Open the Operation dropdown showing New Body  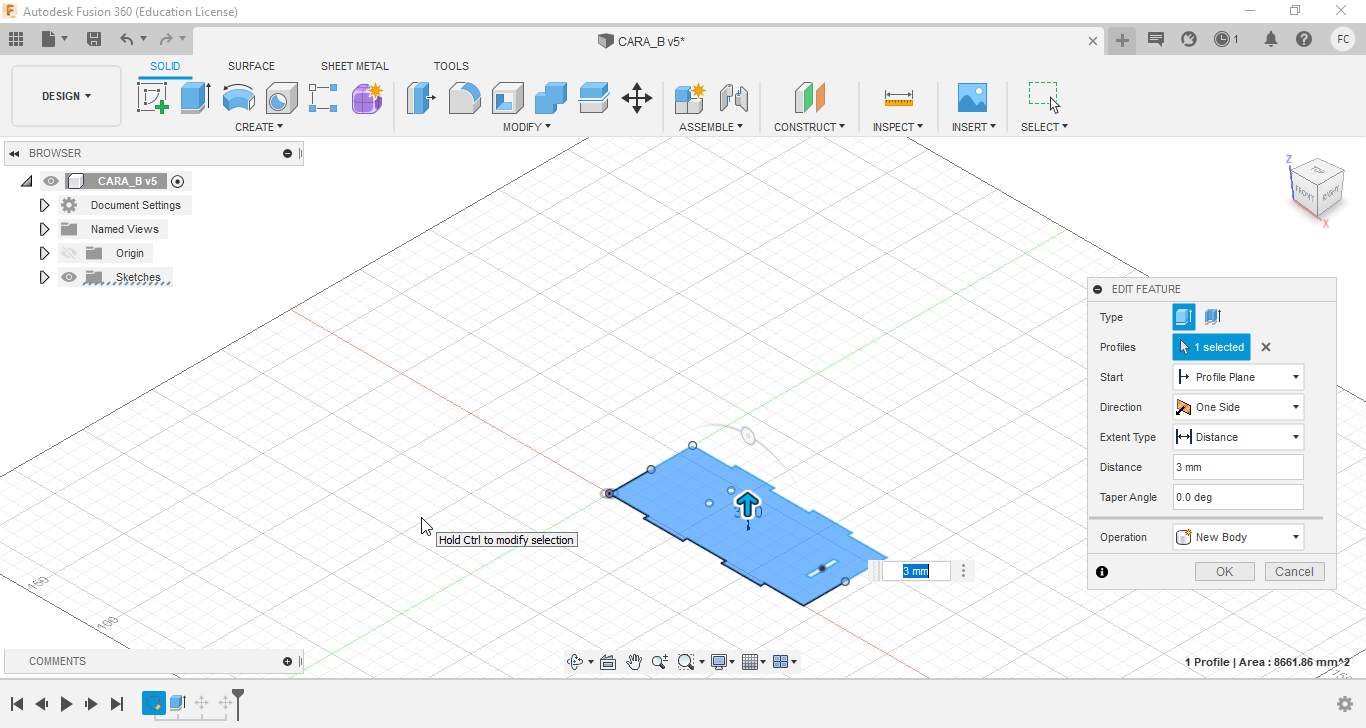click(x=1238, y=537)
